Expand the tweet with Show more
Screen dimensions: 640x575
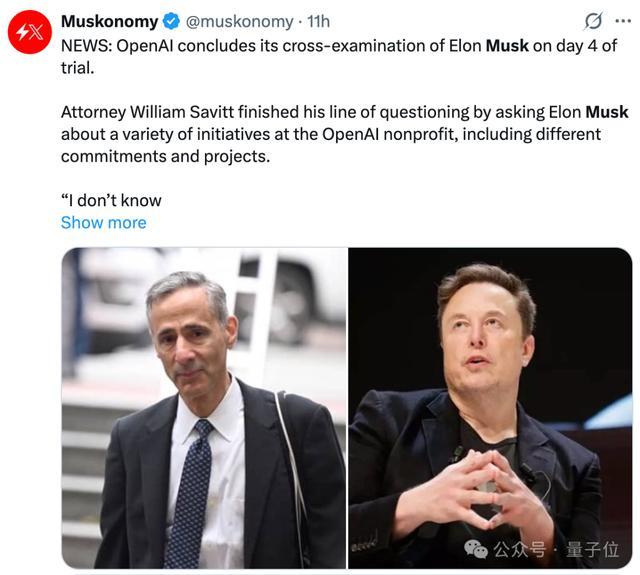[x=104, y=223]
